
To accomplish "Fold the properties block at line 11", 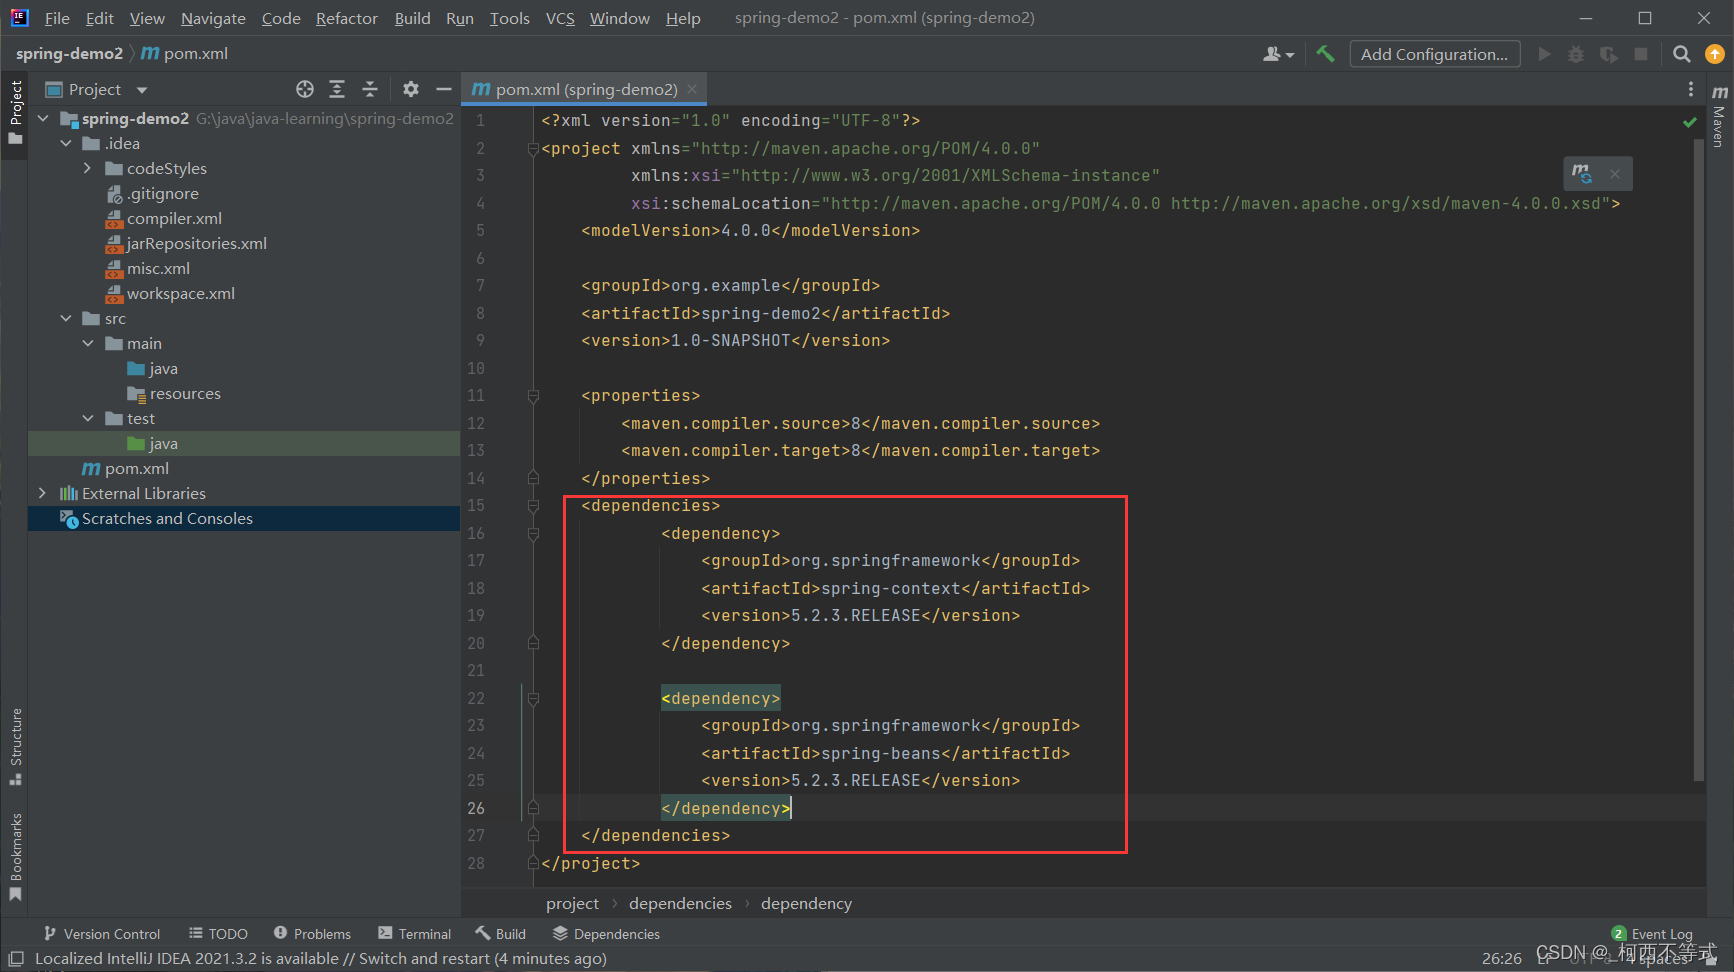I will (x=533, y=396).
